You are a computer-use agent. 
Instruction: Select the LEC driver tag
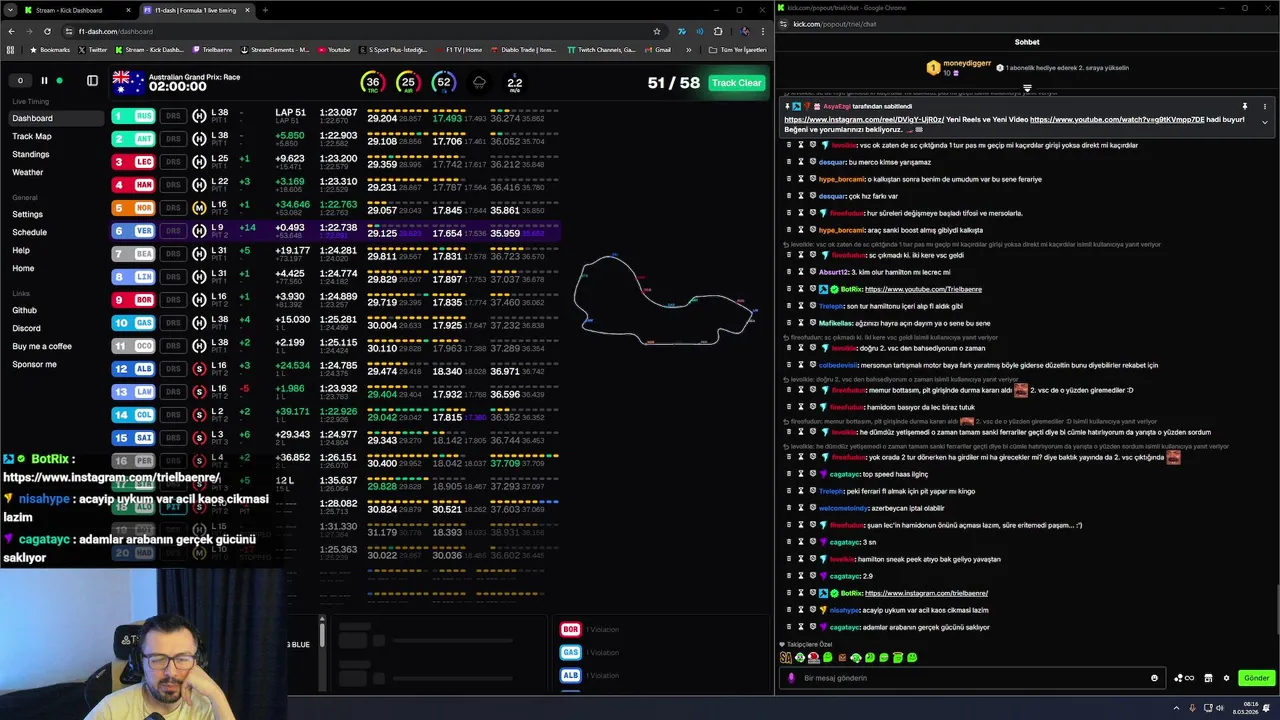[133, 162]
